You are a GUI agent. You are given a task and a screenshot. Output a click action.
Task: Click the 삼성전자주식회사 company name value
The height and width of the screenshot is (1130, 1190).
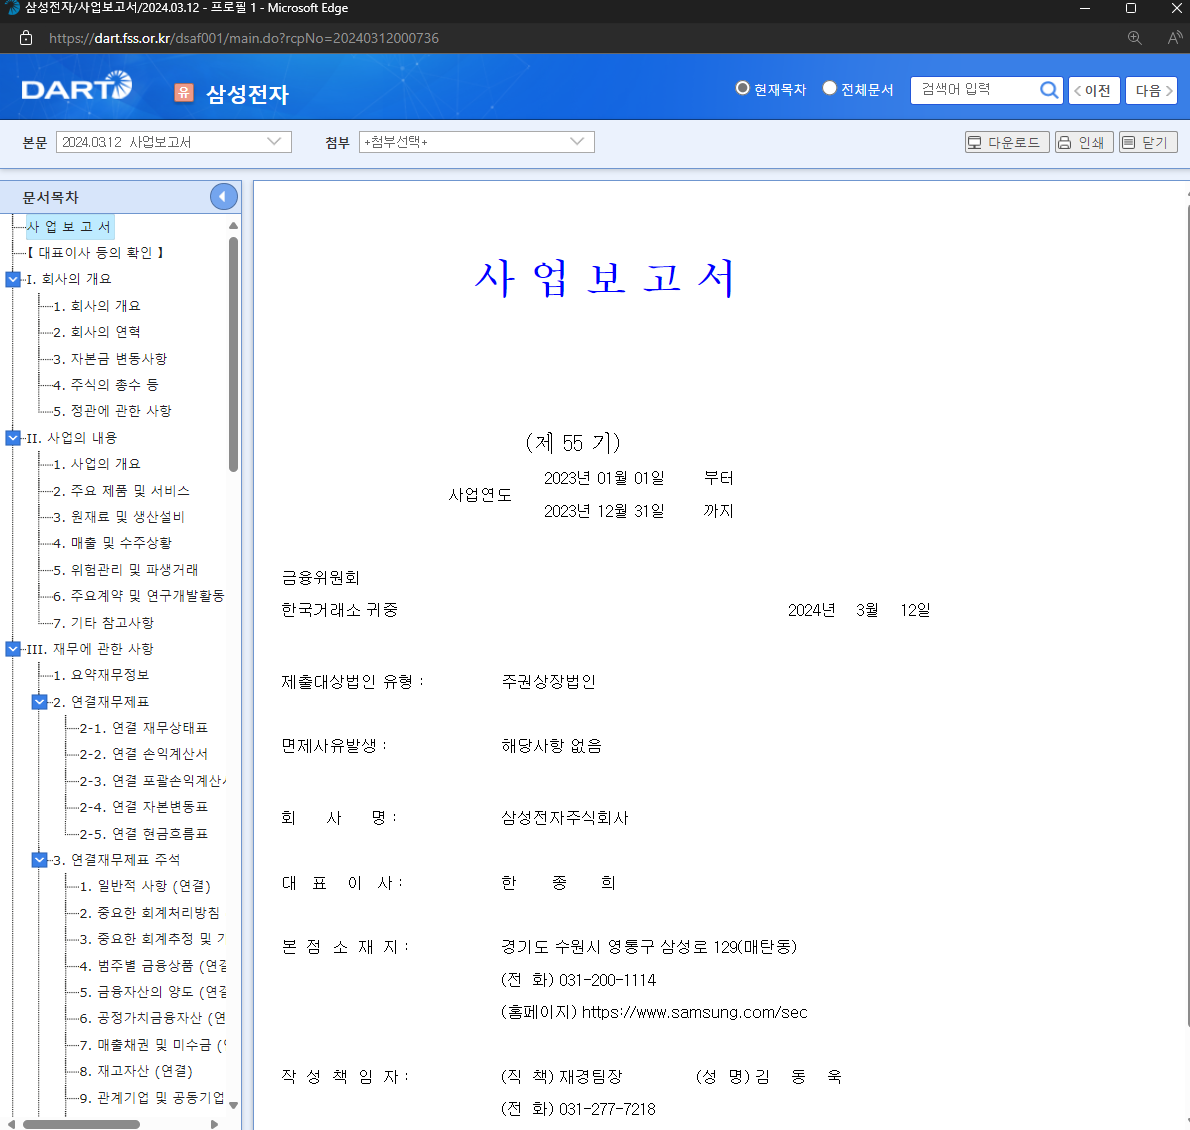point(565,817)
